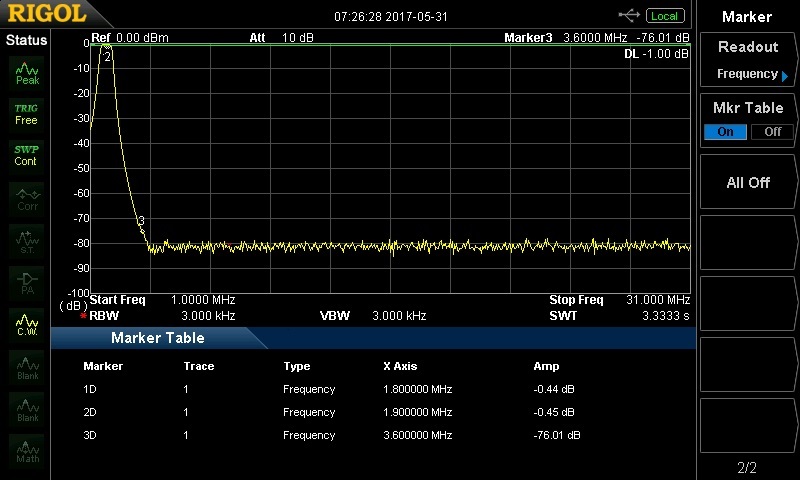Click the Math trace icon
Screen dimensions: 800x480
27,452
